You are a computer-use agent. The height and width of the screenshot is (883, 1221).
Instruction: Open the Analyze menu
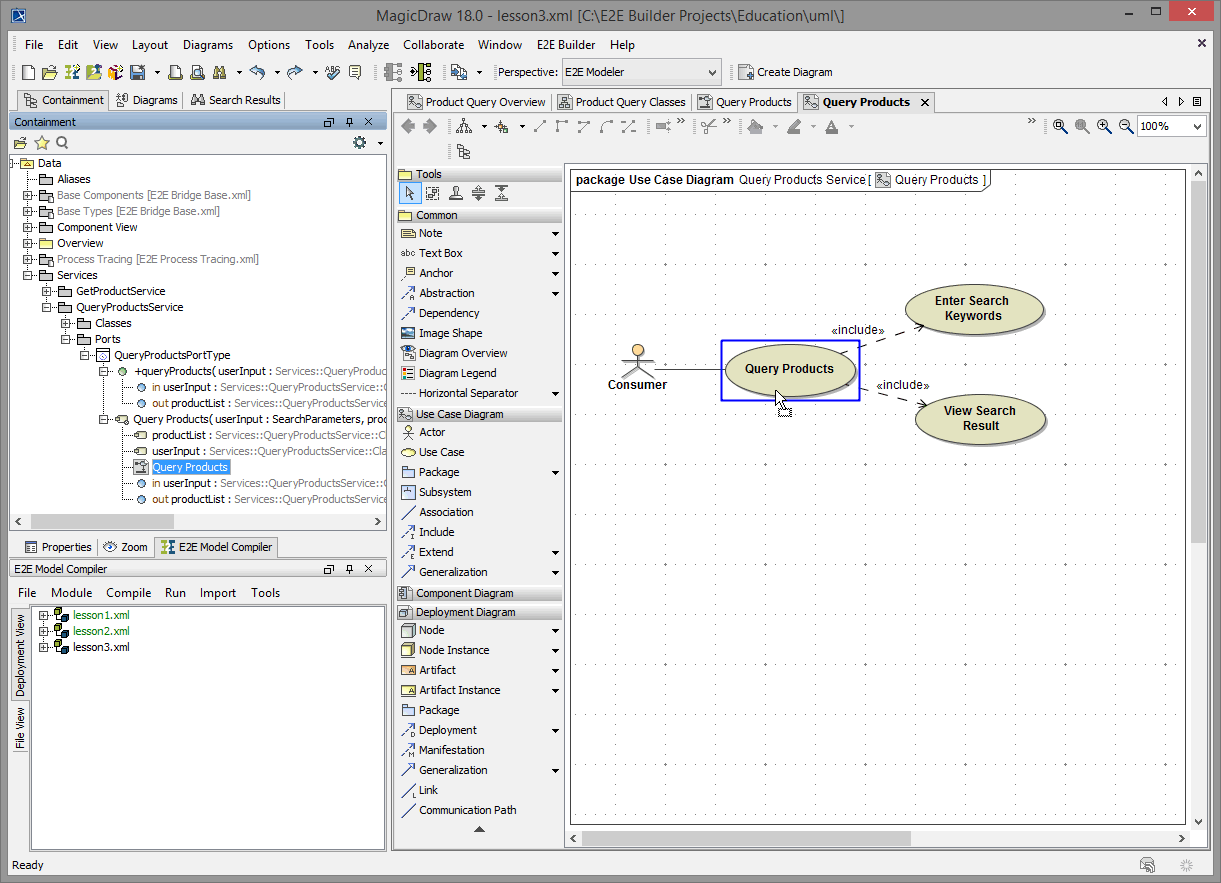tap(368, 45)
